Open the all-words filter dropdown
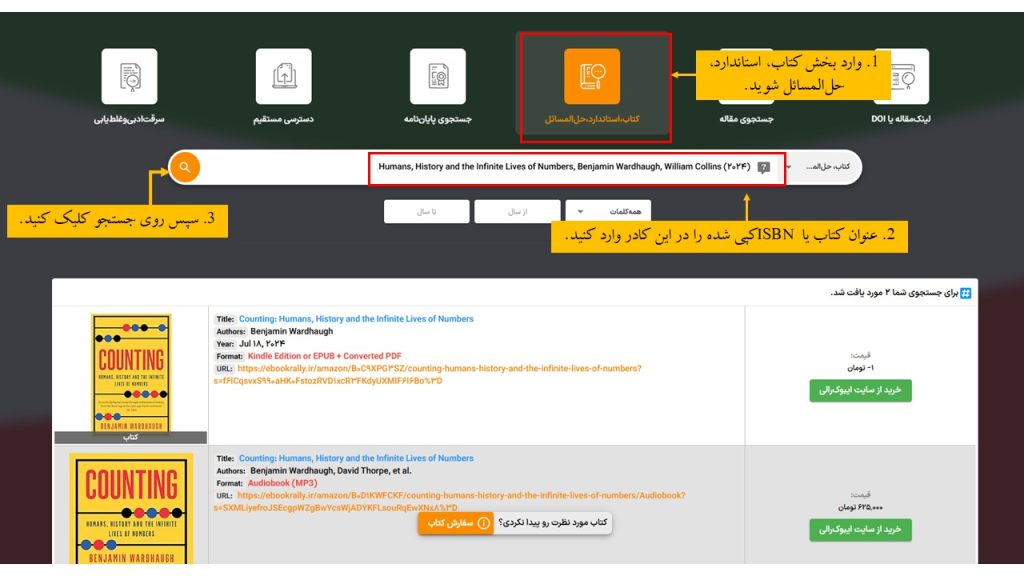 [608, 212]
